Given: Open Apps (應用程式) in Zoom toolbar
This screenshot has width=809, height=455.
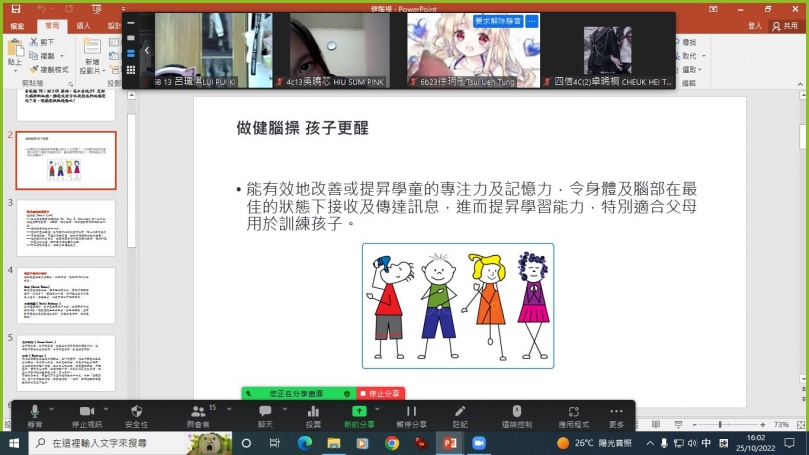Looking at the screenshot, I should click(573, 415).
